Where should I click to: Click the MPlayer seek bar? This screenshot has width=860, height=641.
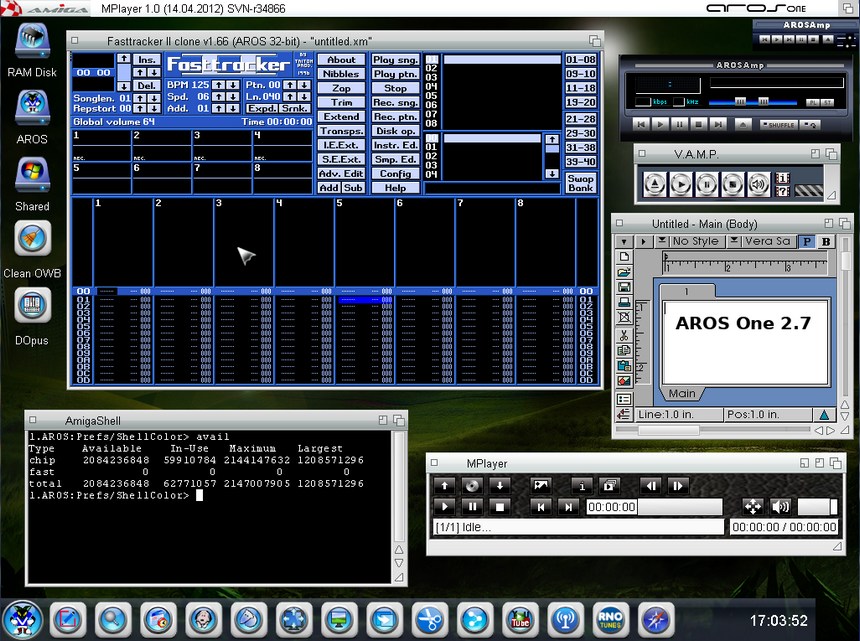pos(655,507)
